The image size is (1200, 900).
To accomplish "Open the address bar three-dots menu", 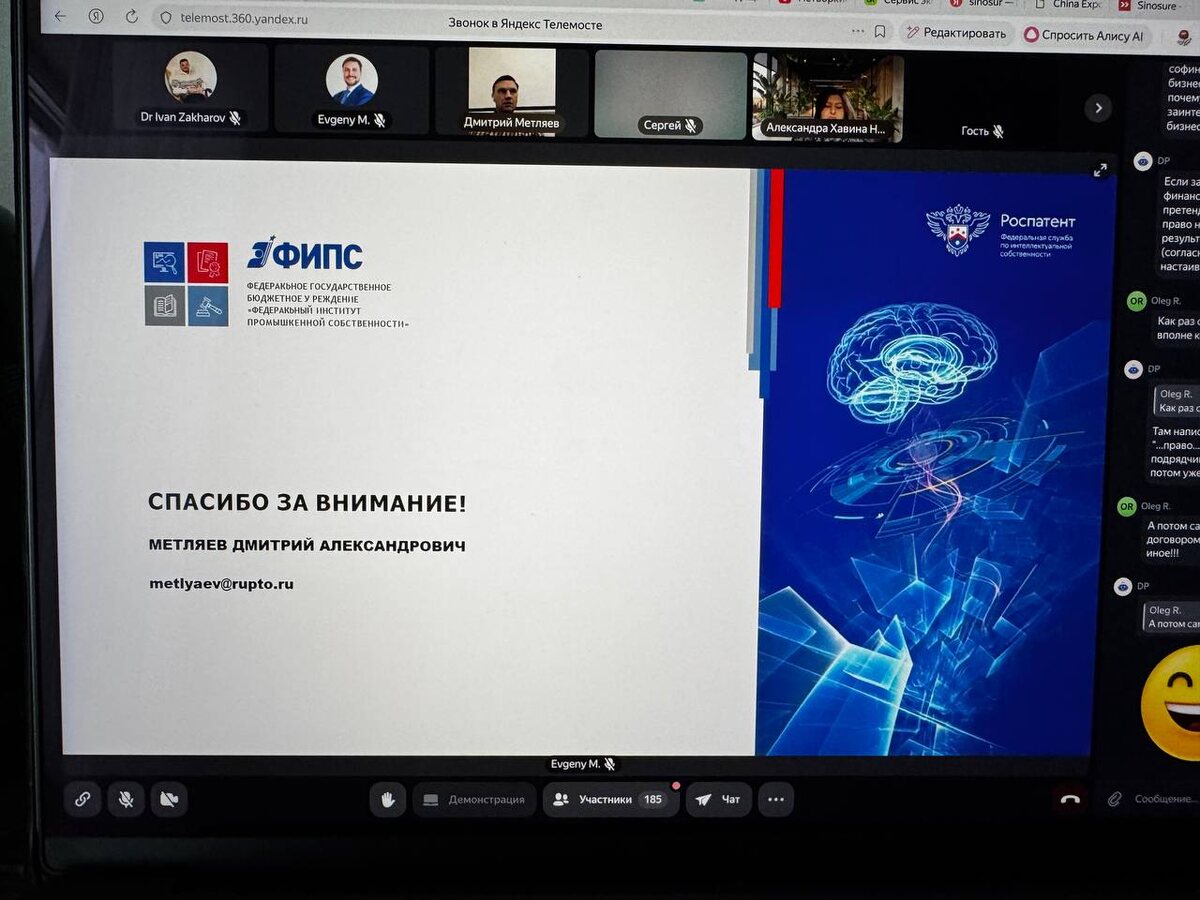I will tap(857, 31).
